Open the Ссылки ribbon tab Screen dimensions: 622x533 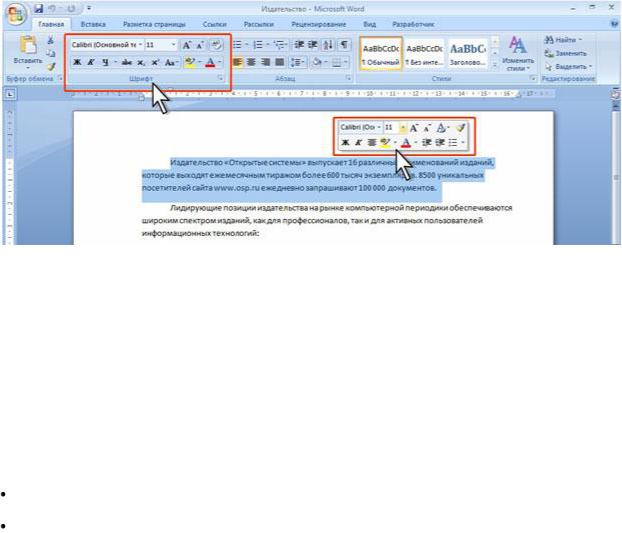pos(214,24)
